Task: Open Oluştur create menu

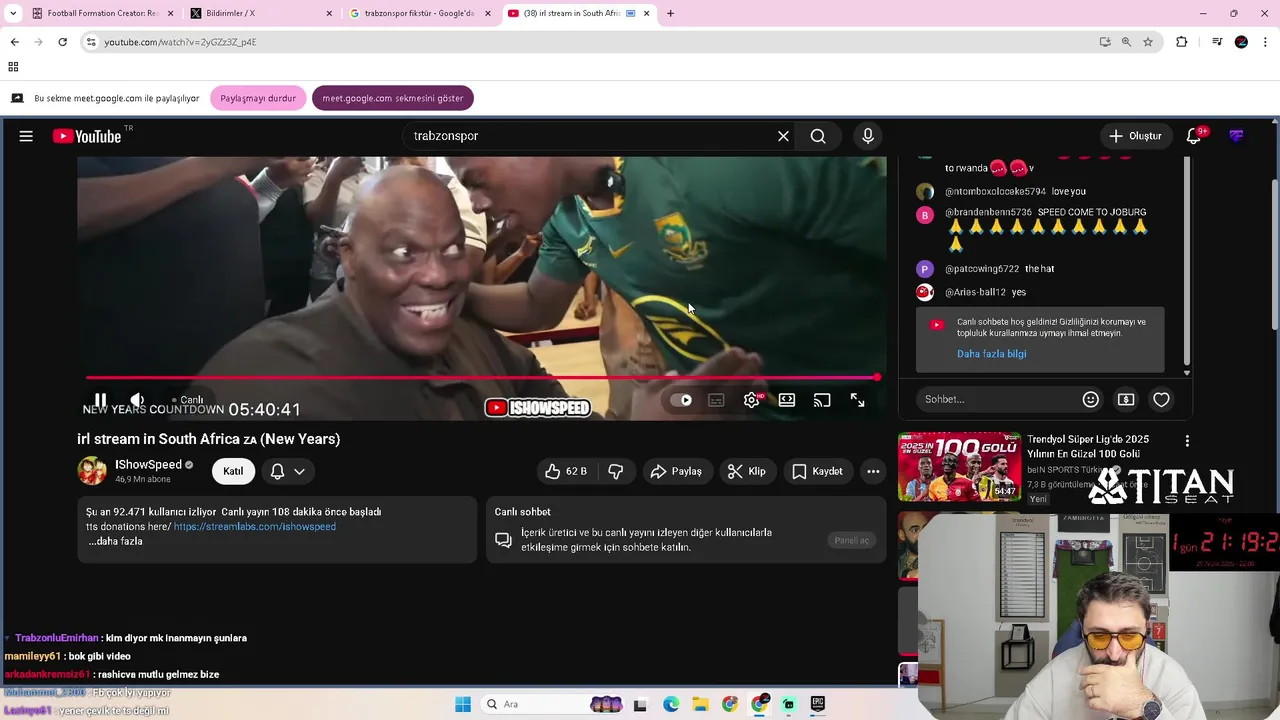Action: pos(1135,136)
